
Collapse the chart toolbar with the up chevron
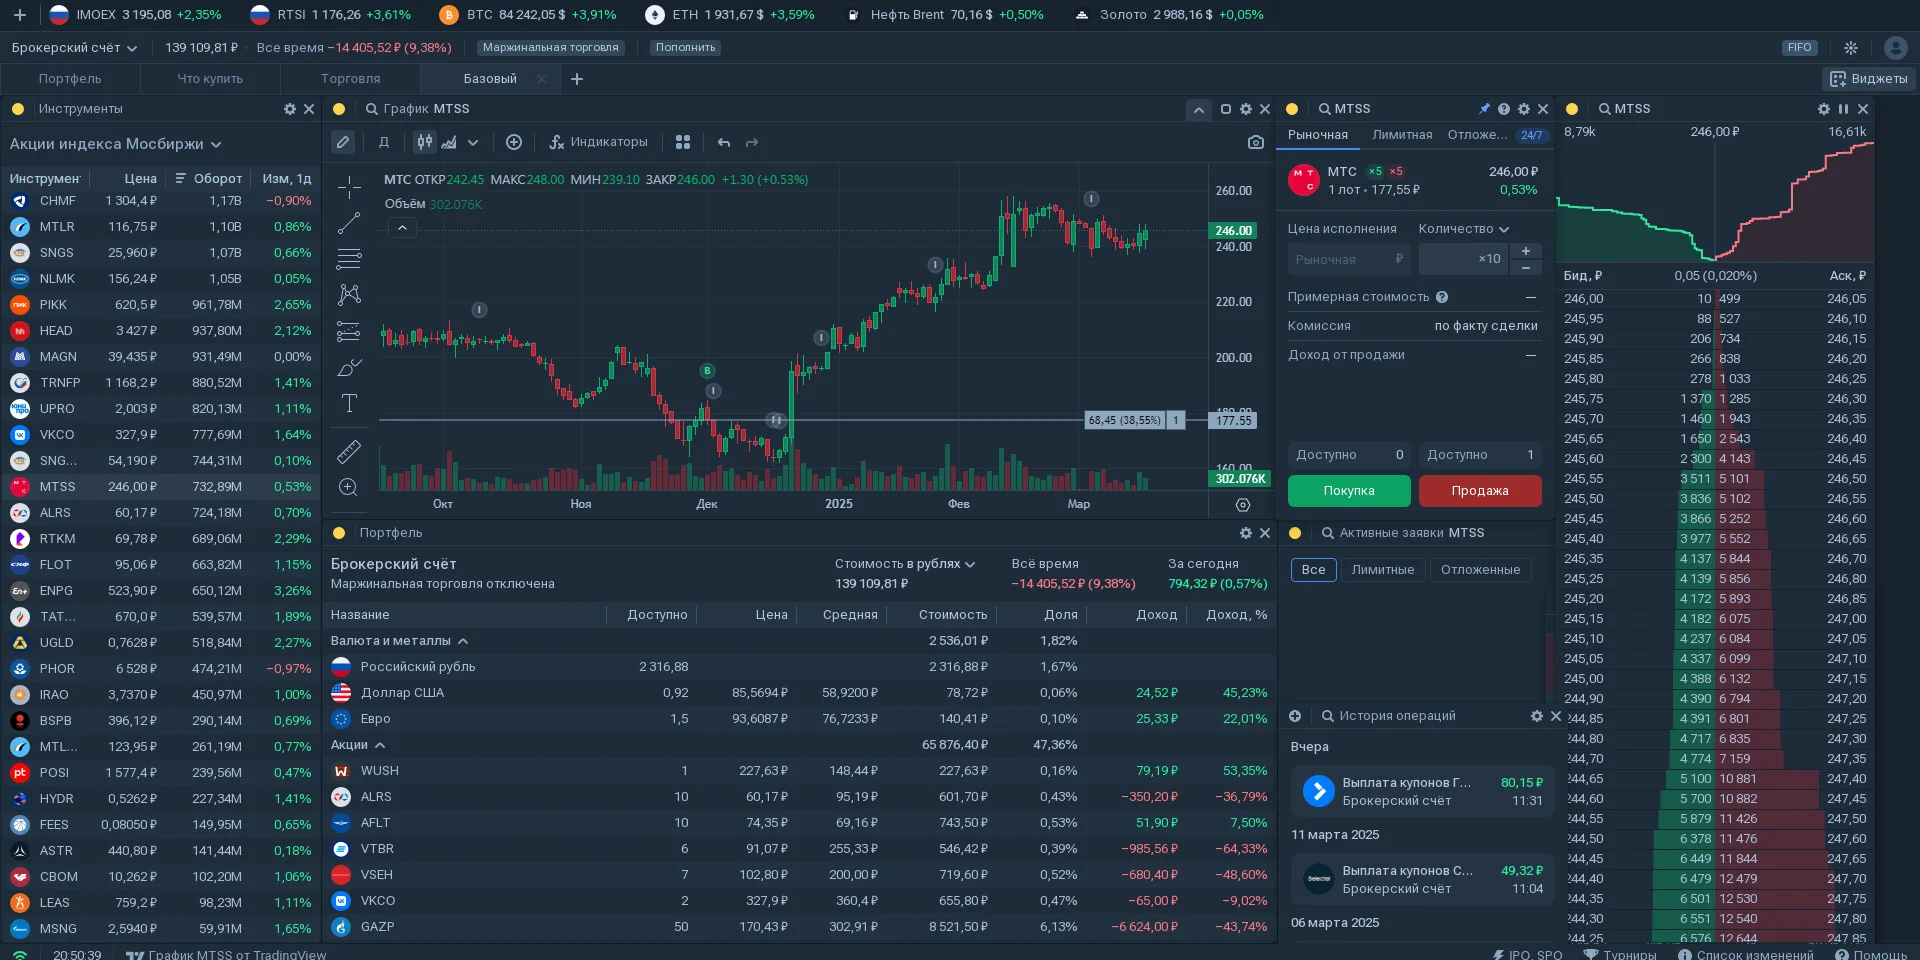(x=1198, y=110)
